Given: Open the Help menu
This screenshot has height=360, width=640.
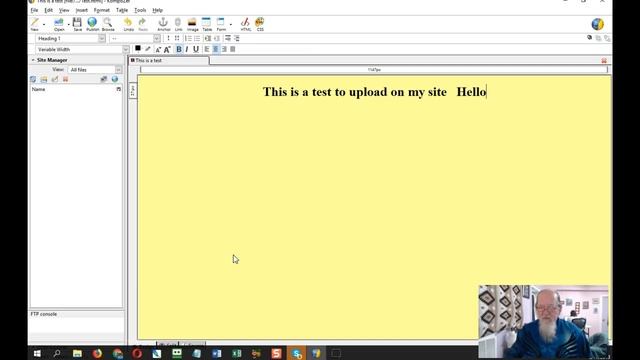Looking at the screenshot, I should [x=158, y=10].
